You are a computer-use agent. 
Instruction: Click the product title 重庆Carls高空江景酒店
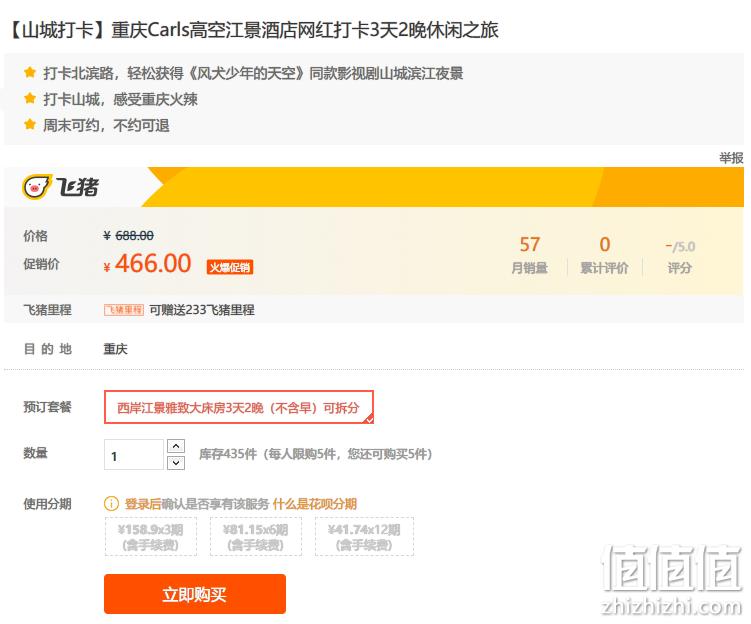pos(254,30)
